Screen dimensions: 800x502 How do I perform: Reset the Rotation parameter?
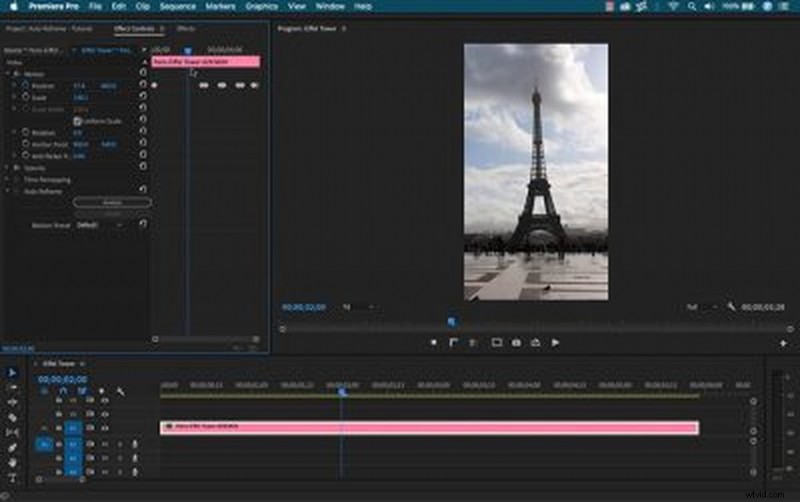point(143,132)
